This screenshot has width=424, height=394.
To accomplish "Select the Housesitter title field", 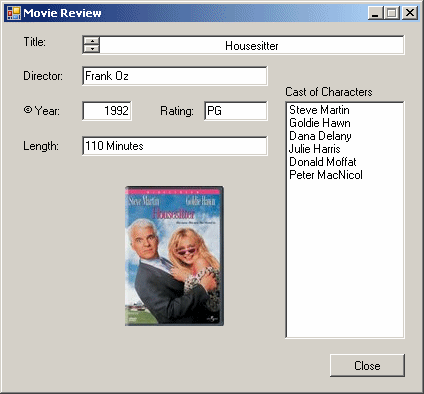I will coord(252,45).
